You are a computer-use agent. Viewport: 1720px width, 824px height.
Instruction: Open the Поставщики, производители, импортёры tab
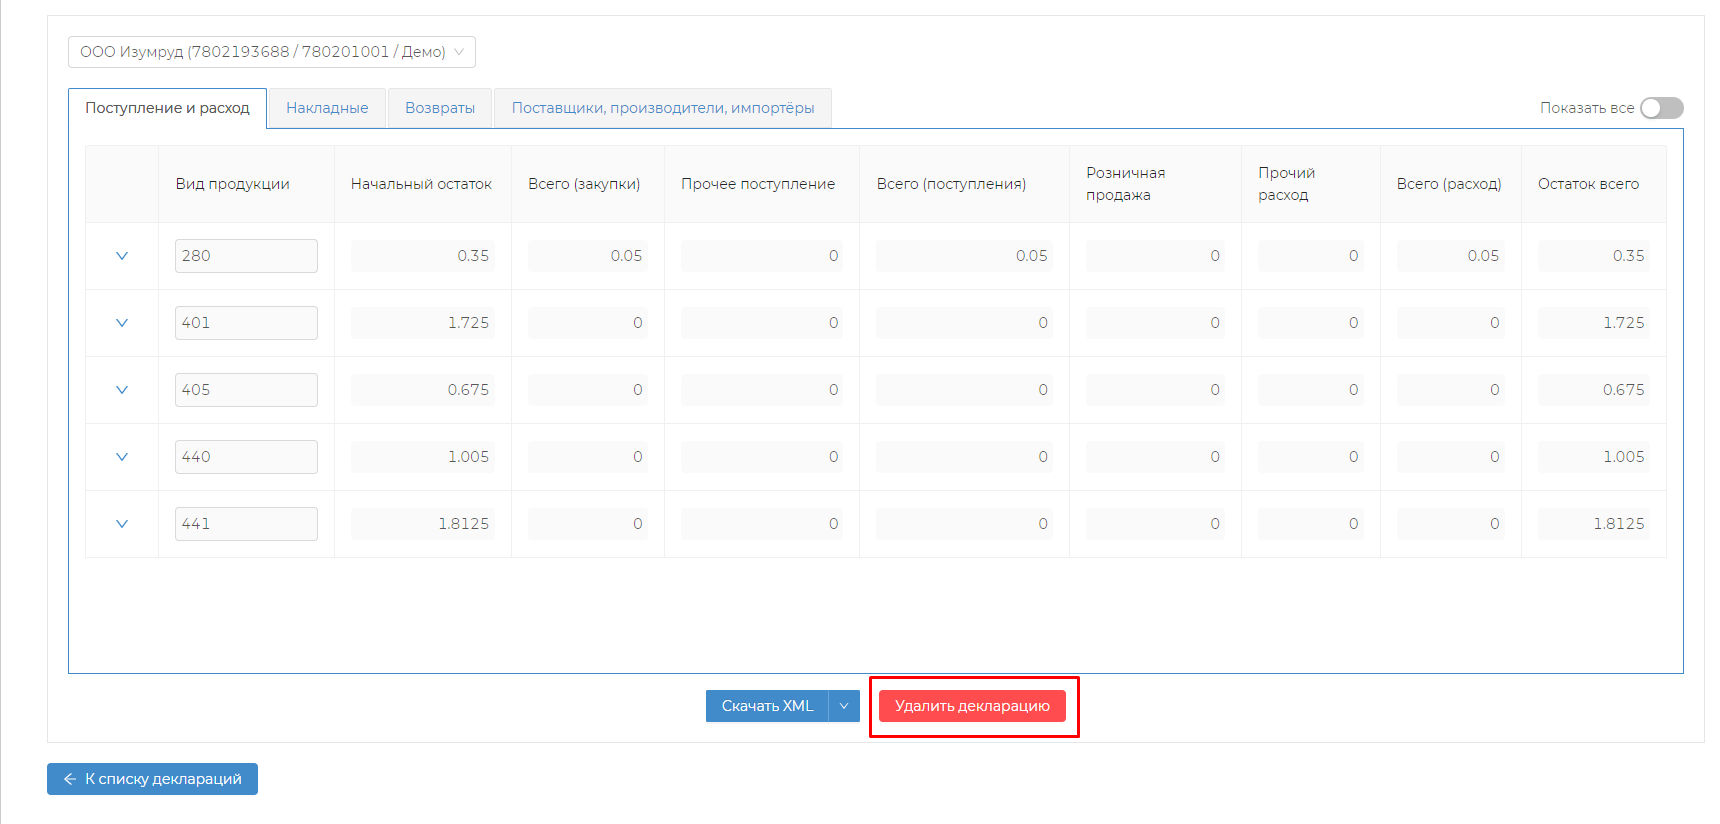click(662, 108)
